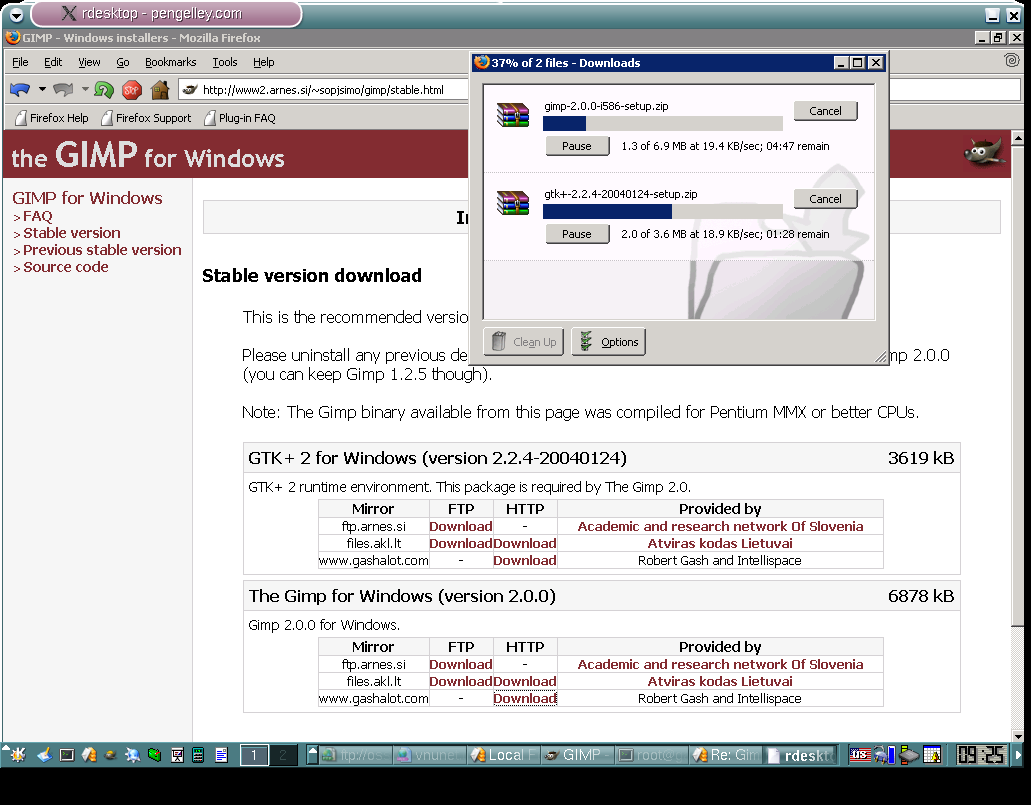Launch the Konqueror browser icon in the panel
Image resolution: width=1031 pixels, height=805 pixels.
(x=132, y=755)
